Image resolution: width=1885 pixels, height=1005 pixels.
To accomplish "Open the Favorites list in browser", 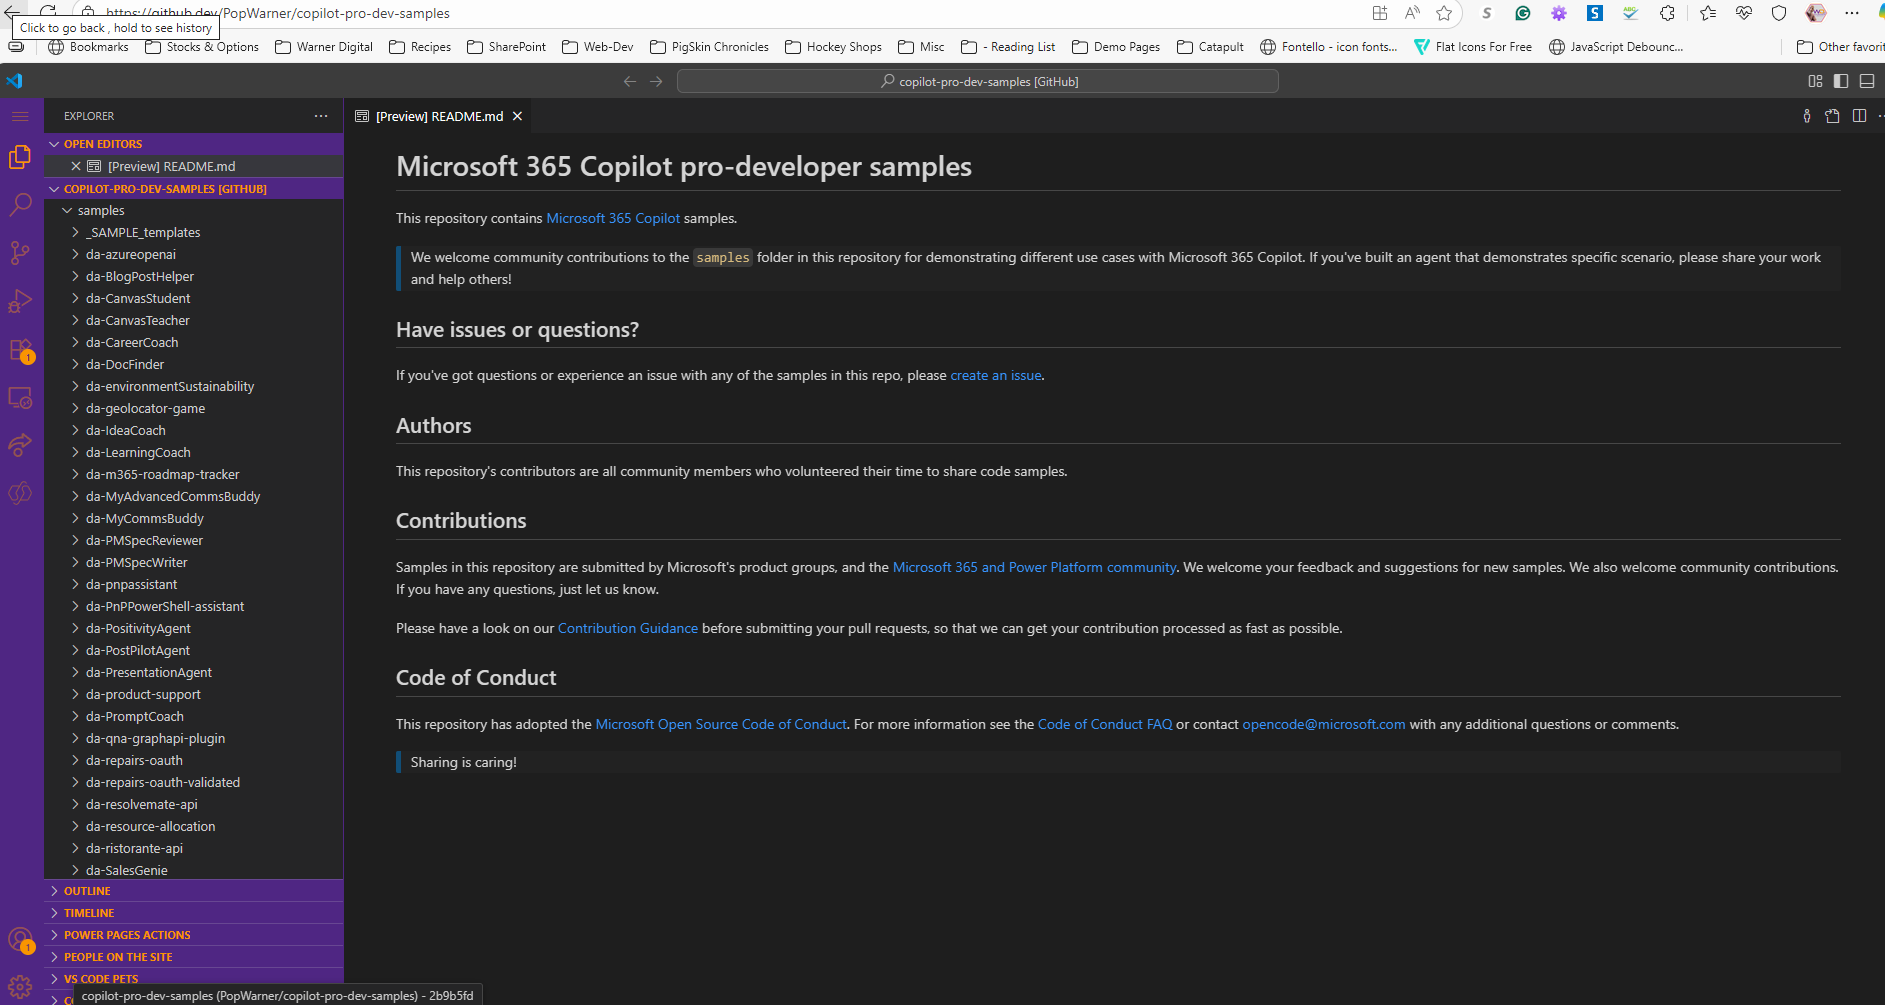I will point(1708,13).
